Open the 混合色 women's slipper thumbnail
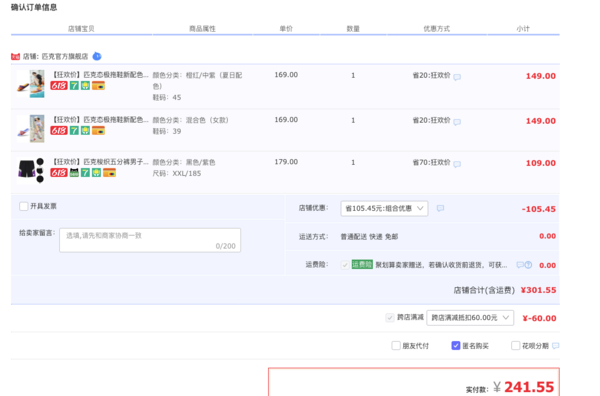The width and height of the screenshot is (600, 396). pyautogui.click(x=31, y=129)
